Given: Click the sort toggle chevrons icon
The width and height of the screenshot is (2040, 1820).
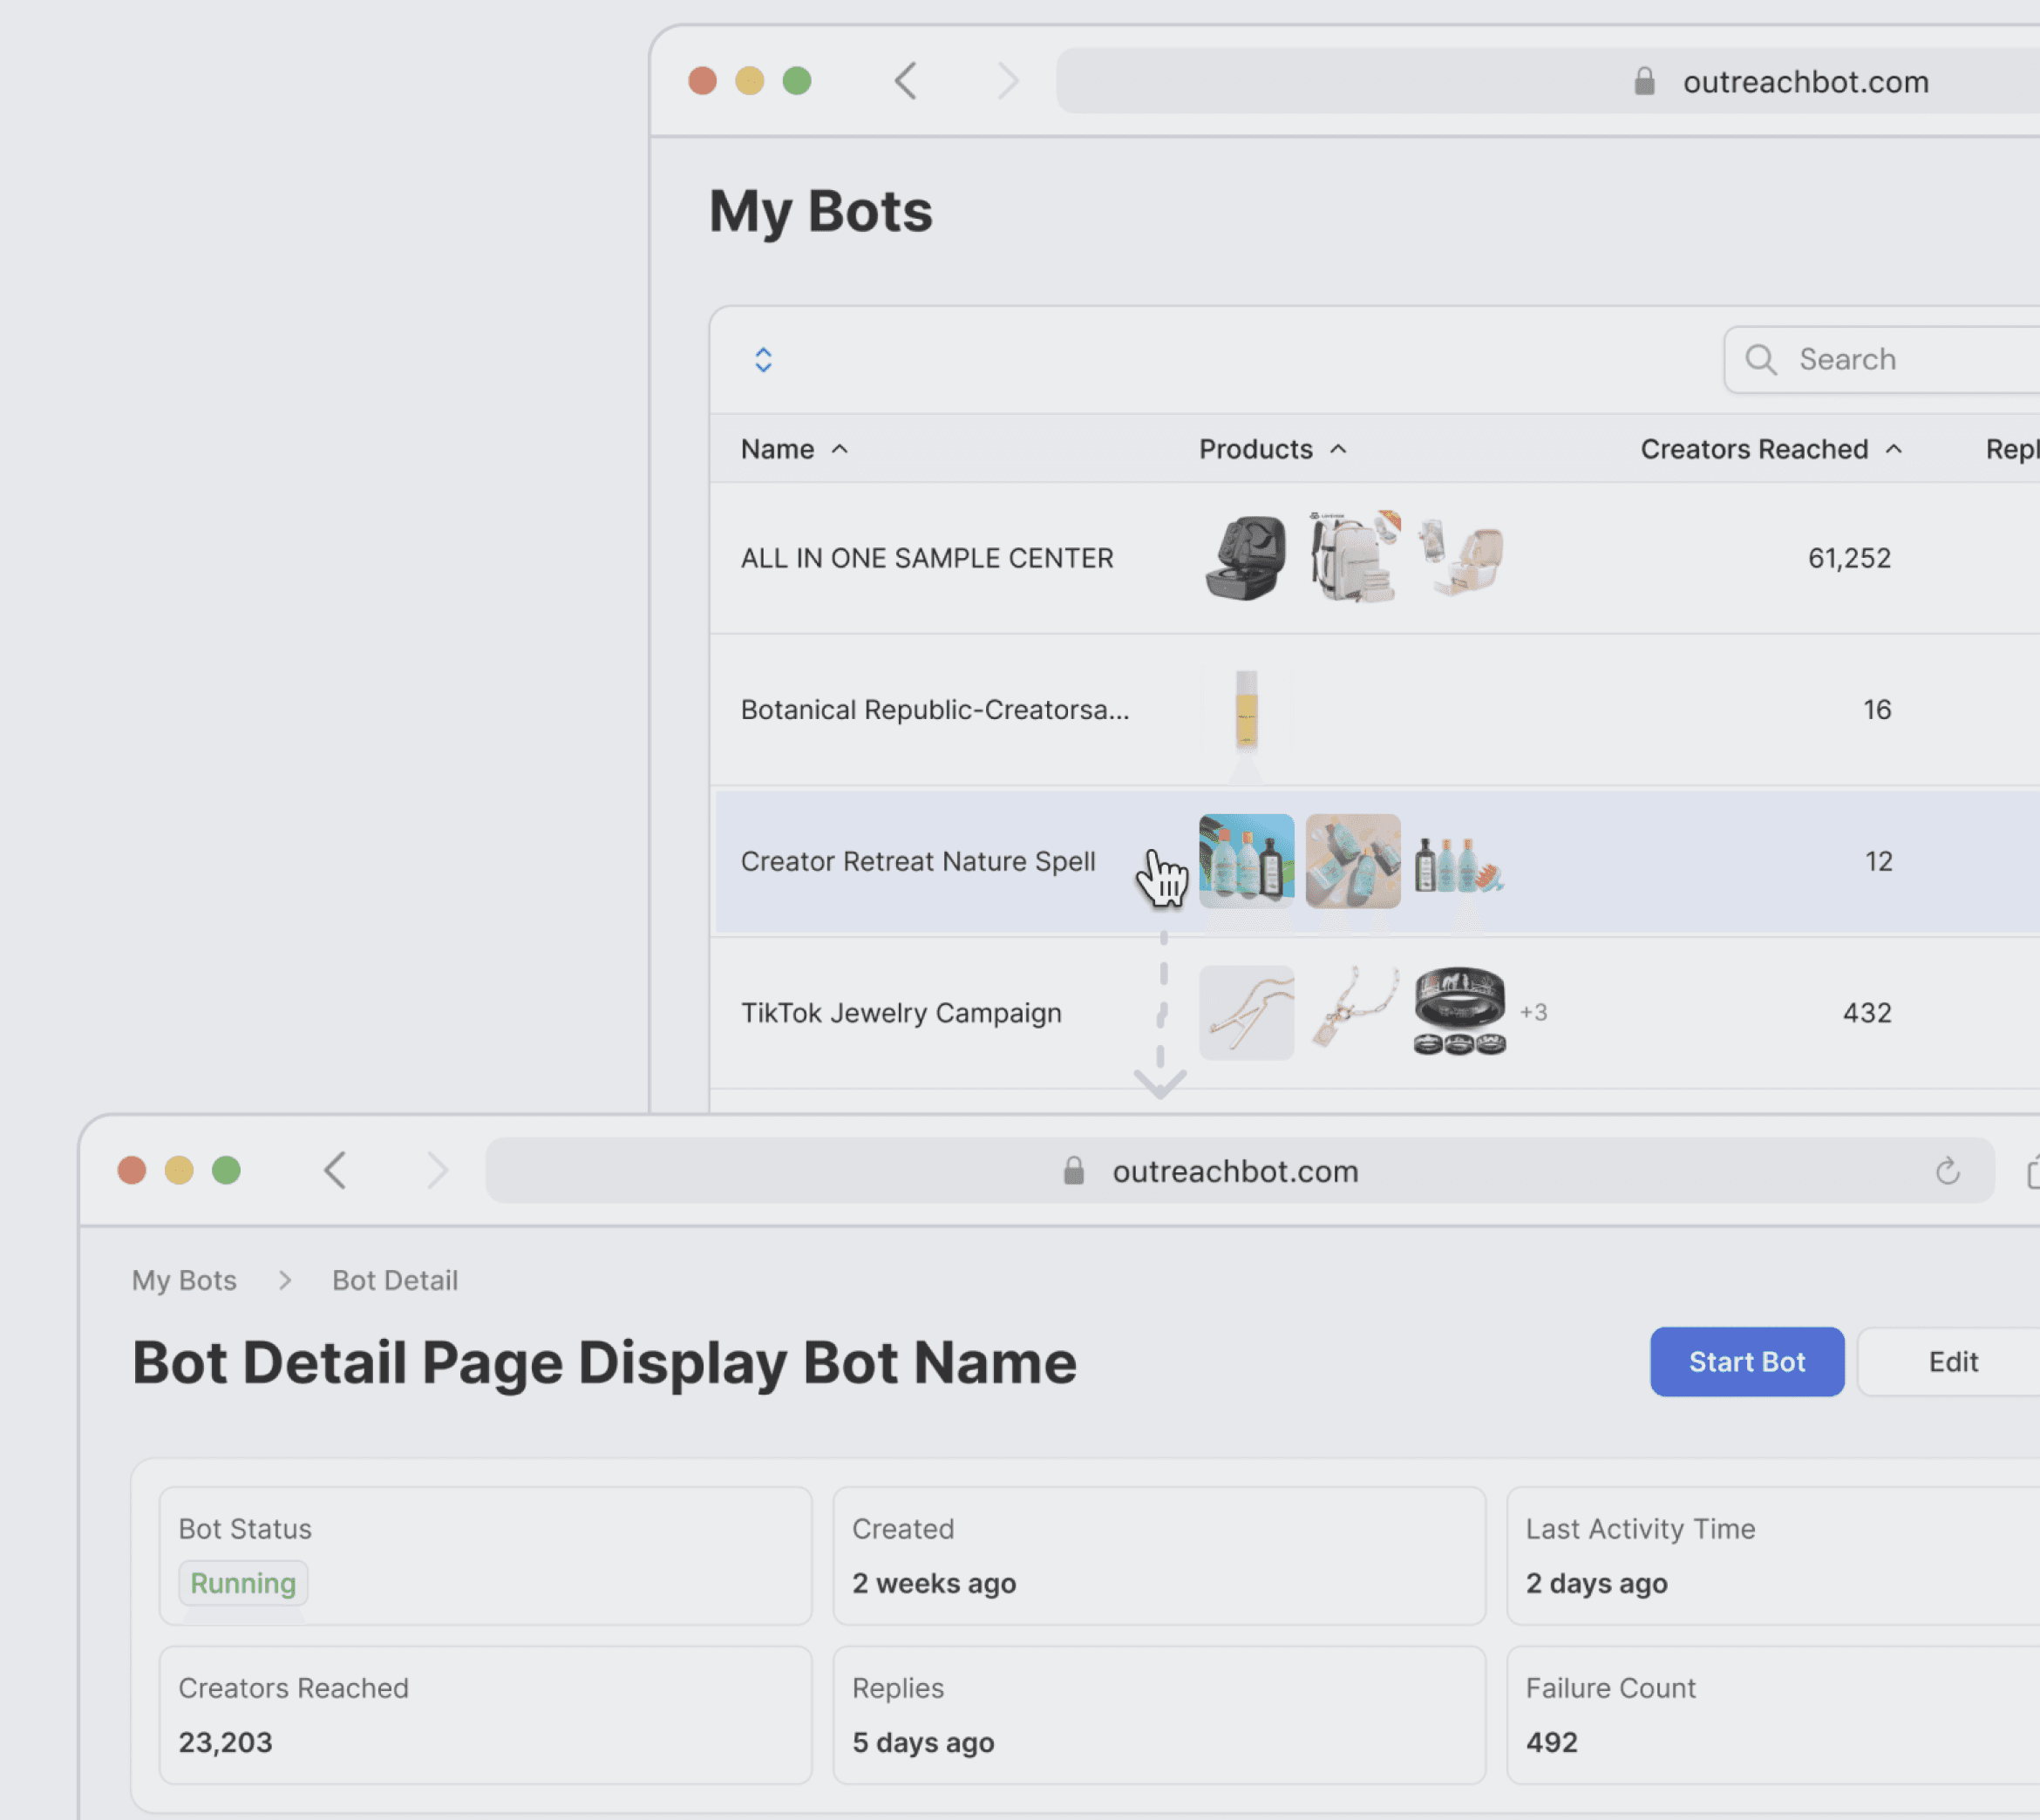Looking at the screenshot, I should tap(763, 360).
